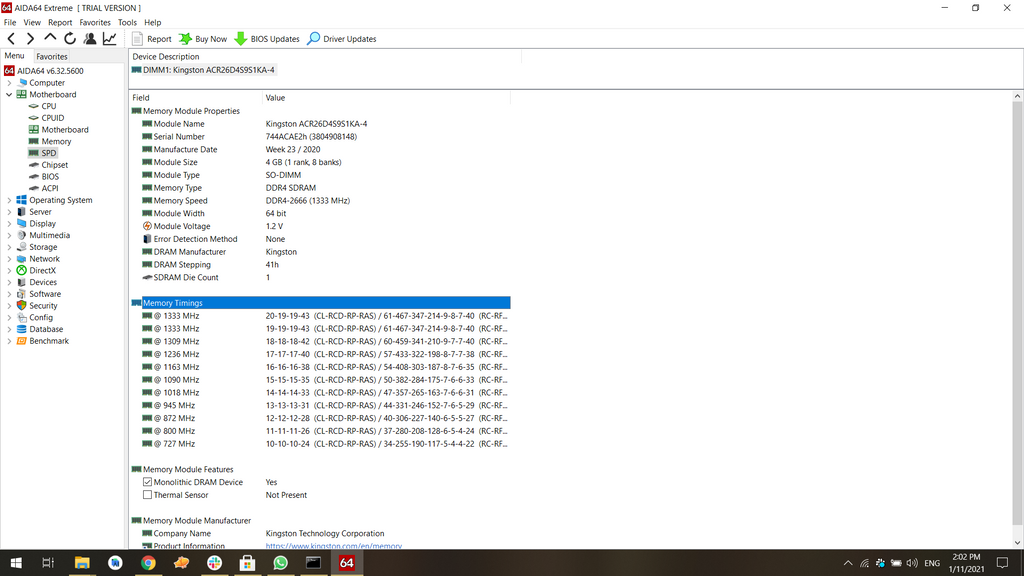Screen dimensions: 1024x576
Task: Click the Value column header
Action: (x=386, y=98)
